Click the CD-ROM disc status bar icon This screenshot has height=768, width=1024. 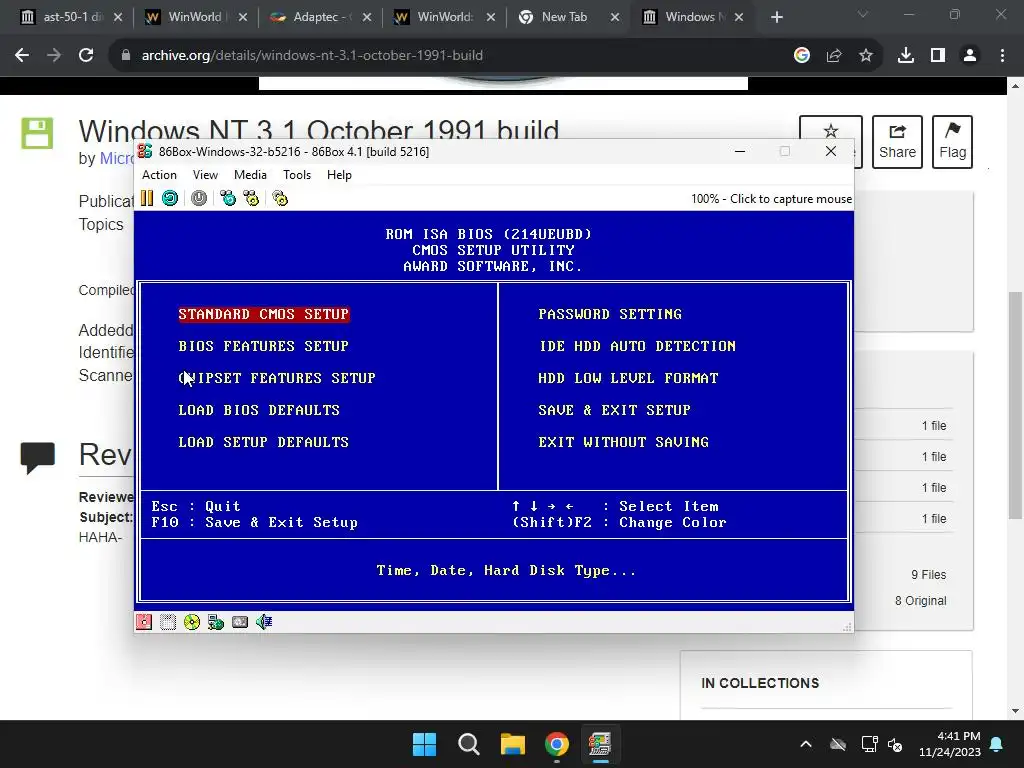192,622
